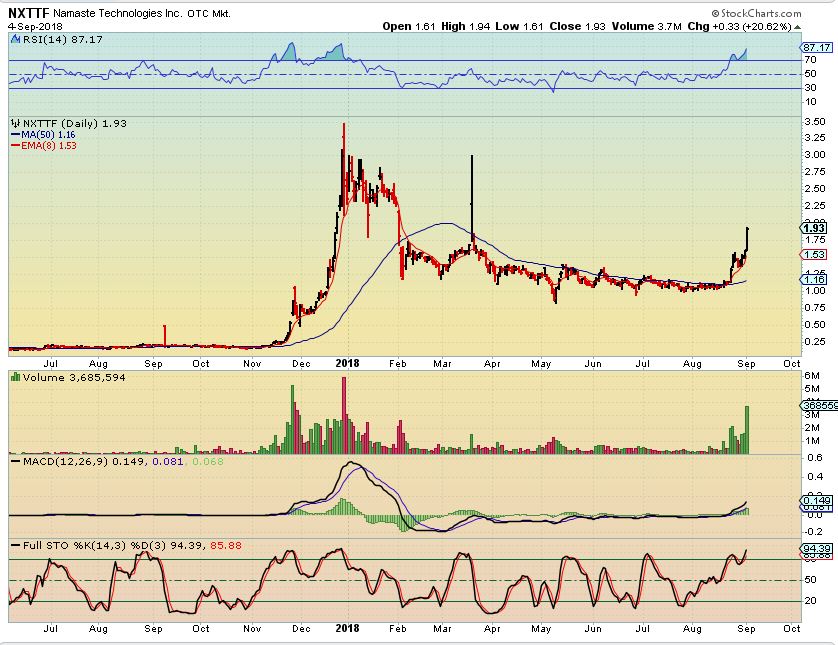Click the blue MA(50) legend line marker

click(x=15, y=135)
